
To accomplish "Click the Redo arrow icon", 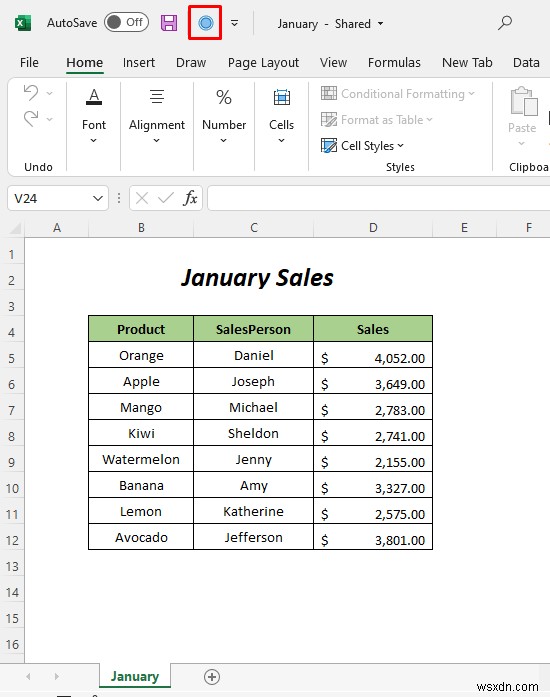I will coord(31,119).
